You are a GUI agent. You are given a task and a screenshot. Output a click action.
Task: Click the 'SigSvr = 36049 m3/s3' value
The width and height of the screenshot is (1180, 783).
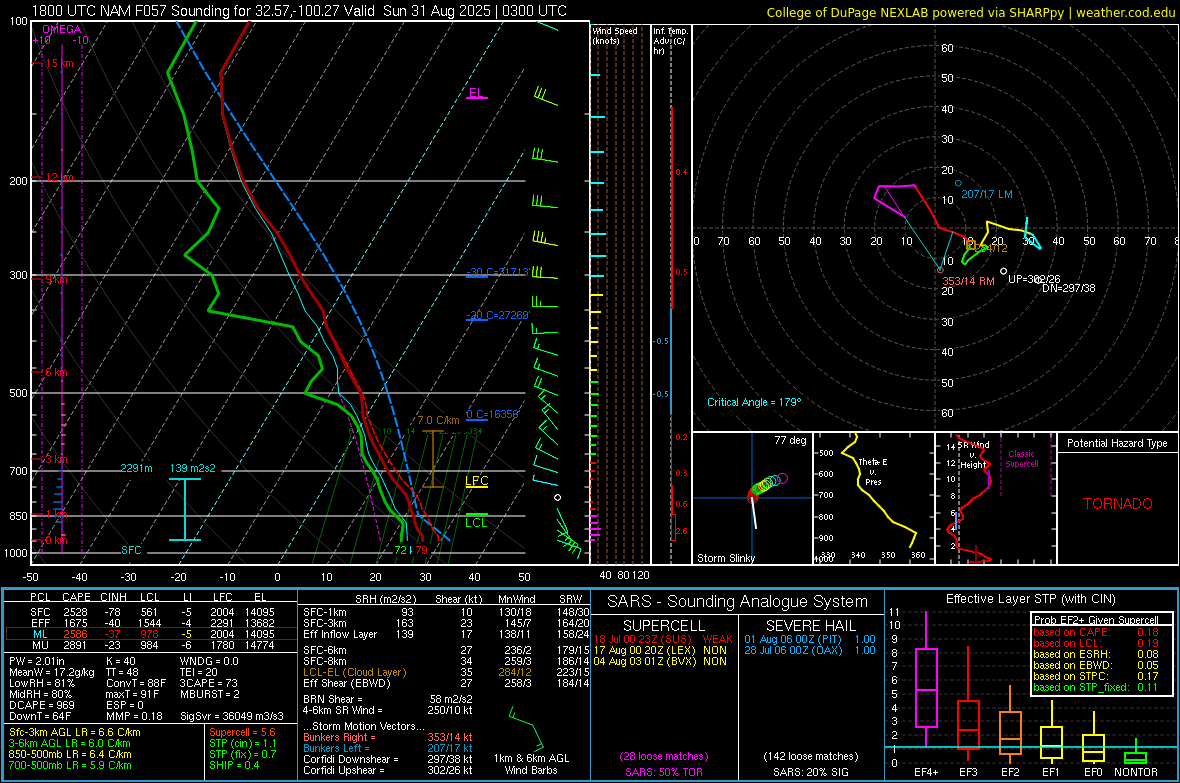tap(232, 716)
